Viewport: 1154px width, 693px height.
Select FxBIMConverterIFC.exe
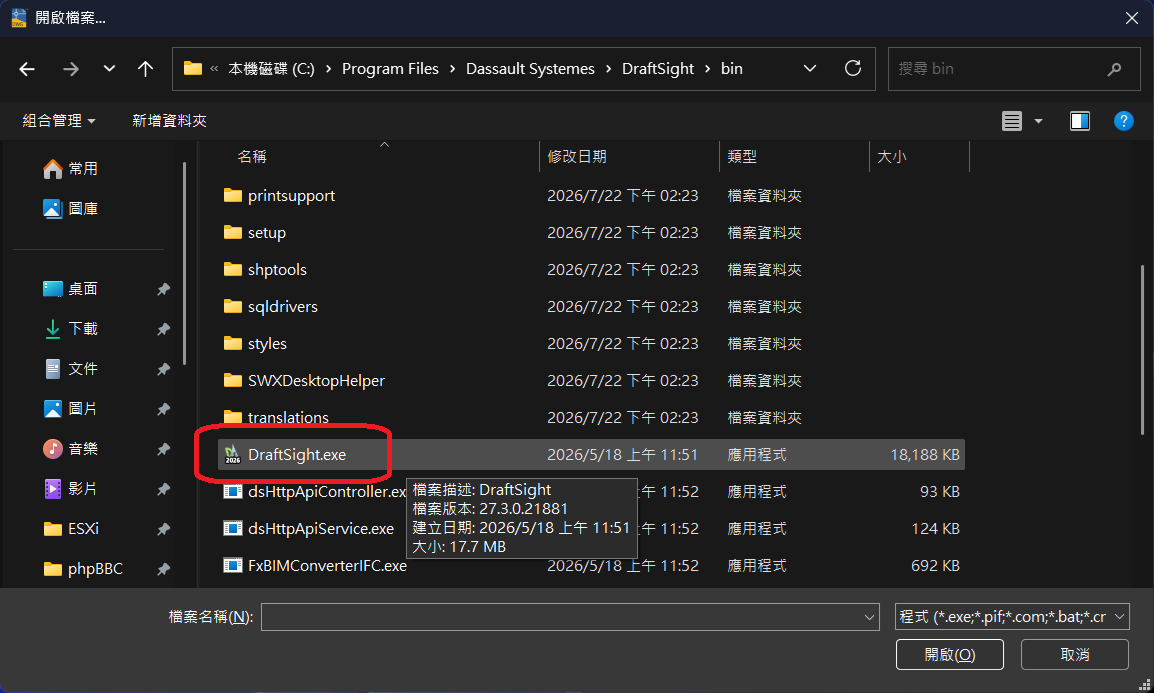[327, 566]
